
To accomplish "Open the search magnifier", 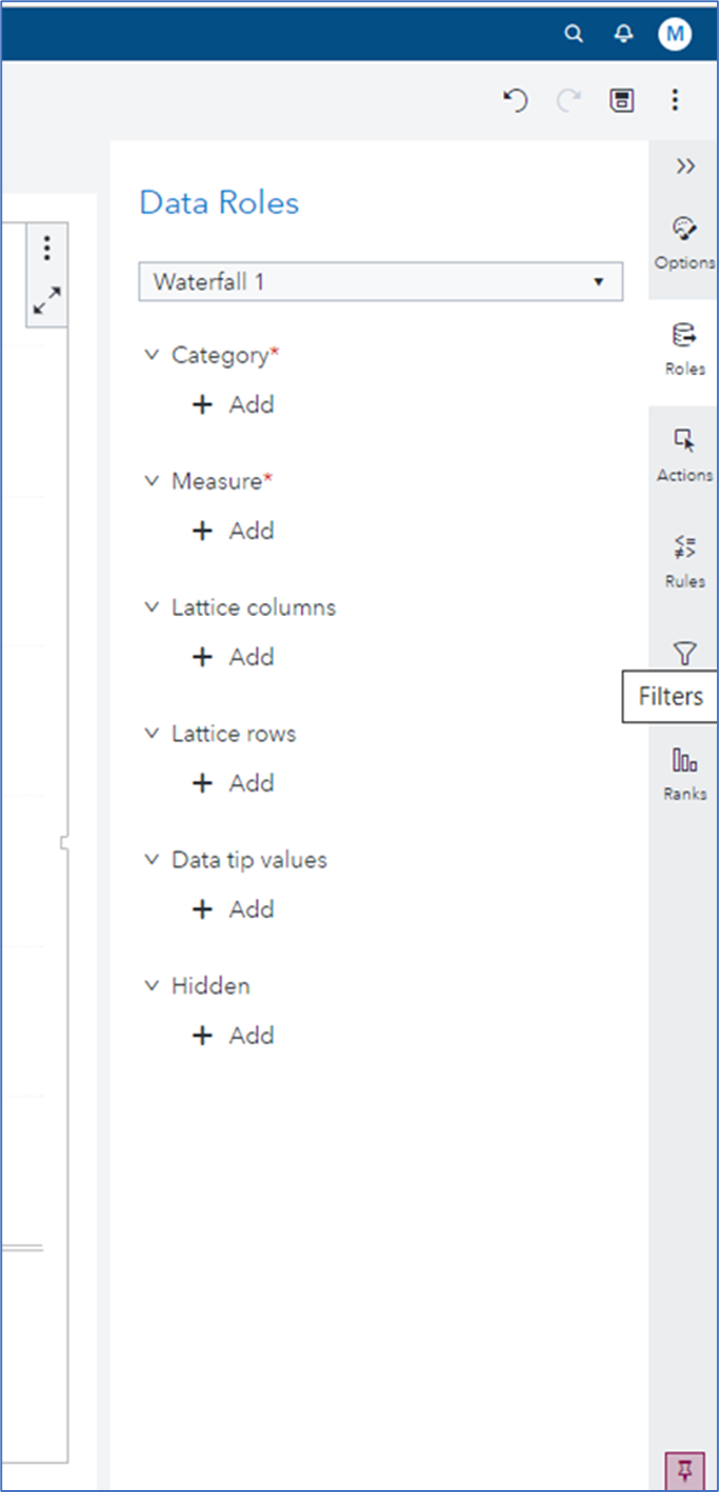I will [x=574, y=33].
